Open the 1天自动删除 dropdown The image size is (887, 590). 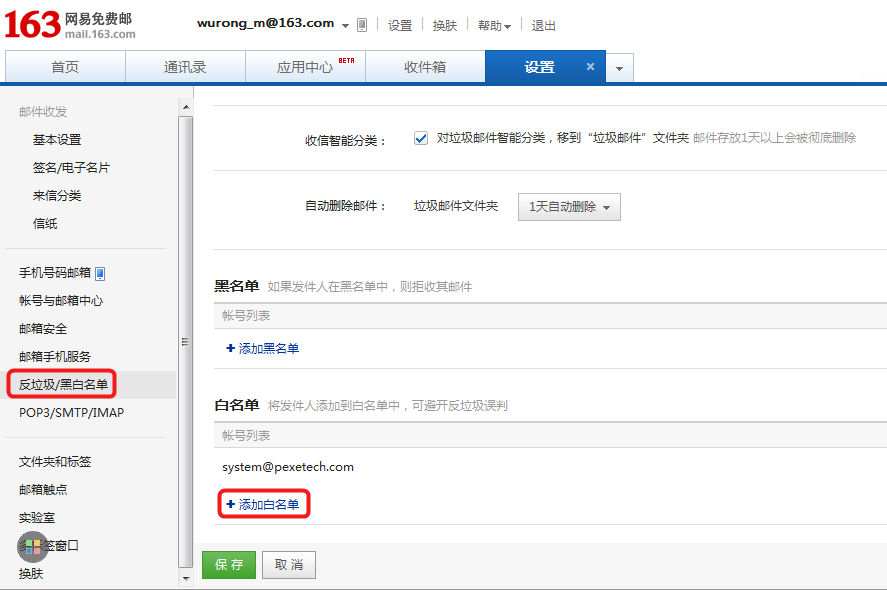570,207
